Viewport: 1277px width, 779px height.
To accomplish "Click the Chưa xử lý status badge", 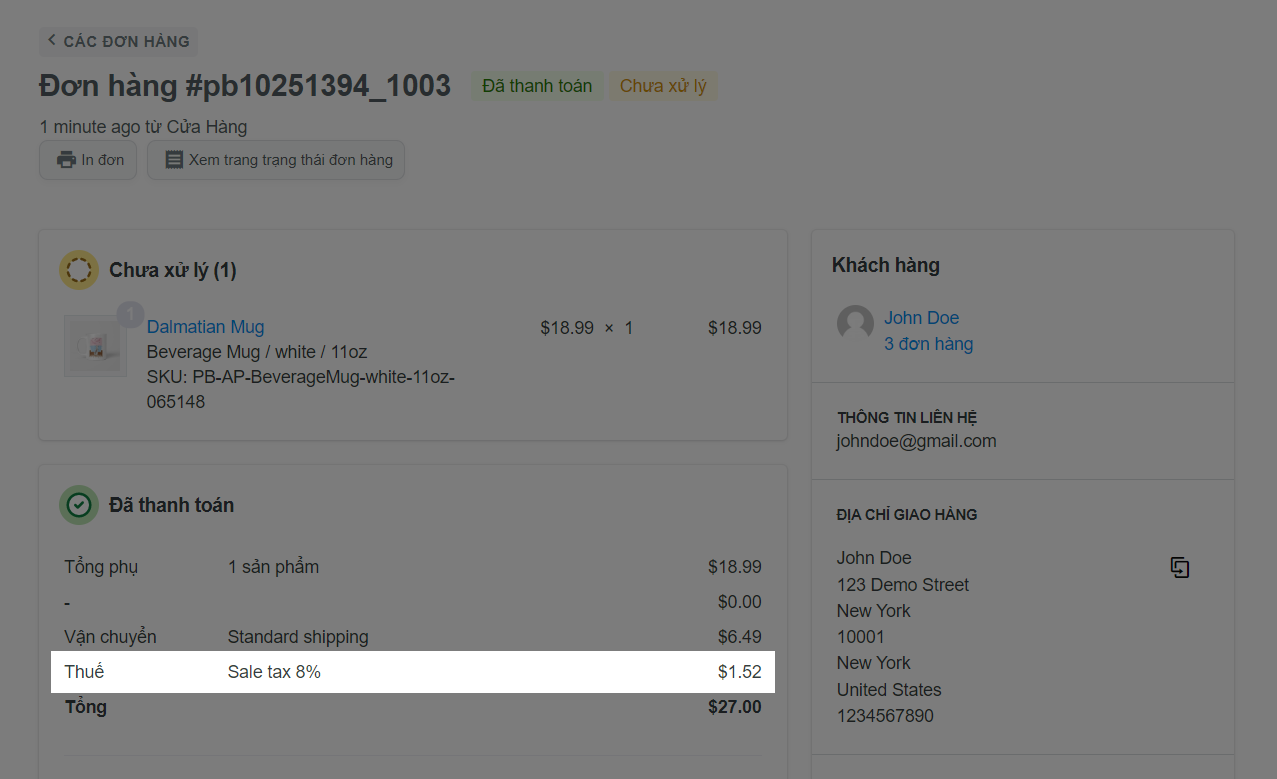I will coord(663,86).
